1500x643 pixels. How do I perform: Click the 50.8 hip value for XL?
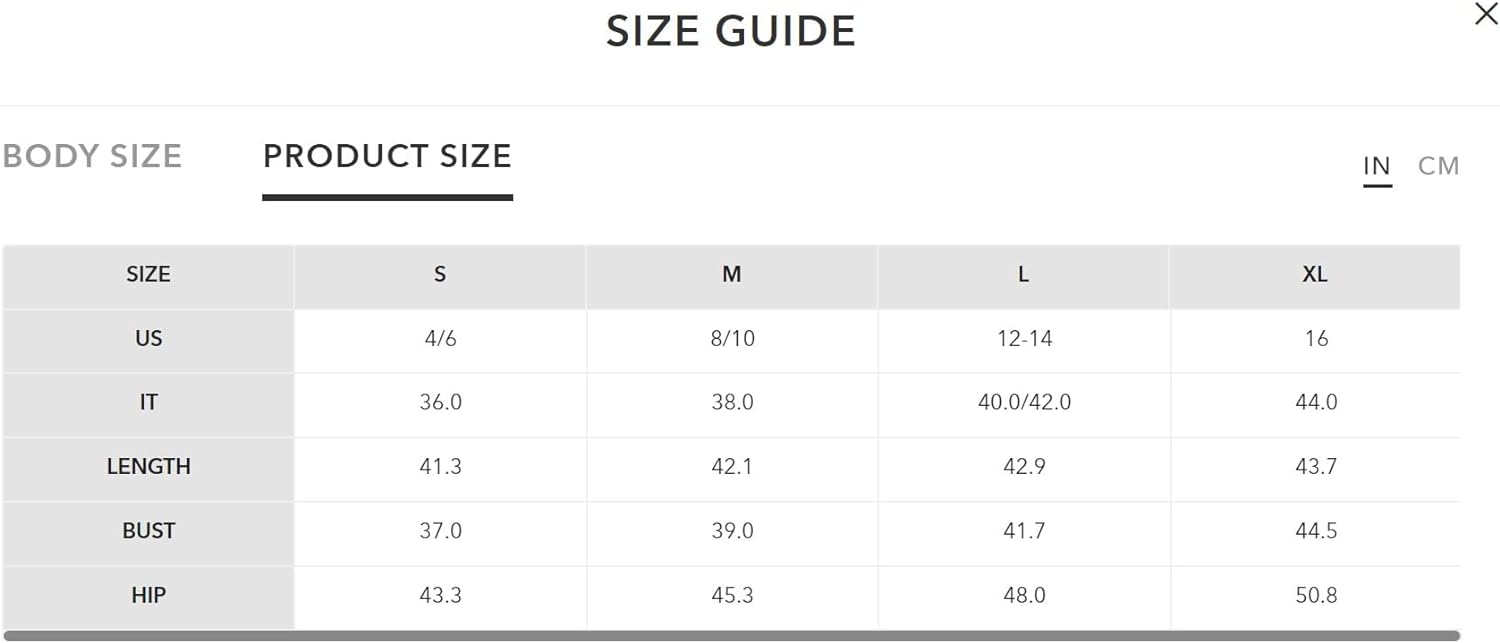pyautogui.click(x=1315, y=595)
